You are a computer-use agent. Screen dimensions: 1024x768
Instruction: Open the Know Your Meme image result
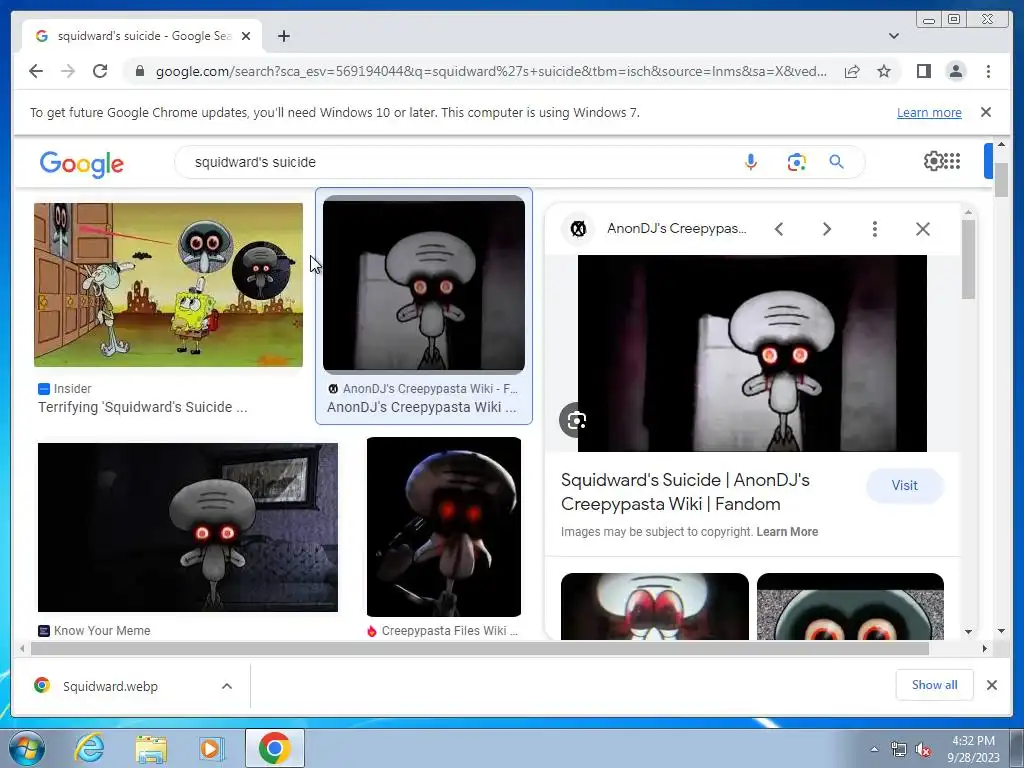click(188, 527)
